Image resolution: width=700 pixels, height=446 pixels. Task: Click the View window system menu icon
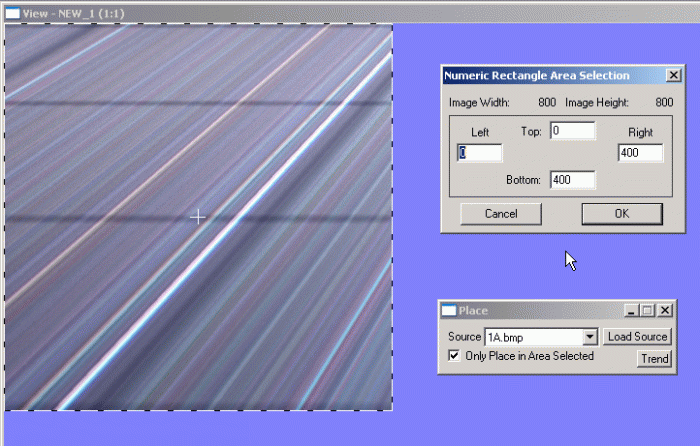13,13
